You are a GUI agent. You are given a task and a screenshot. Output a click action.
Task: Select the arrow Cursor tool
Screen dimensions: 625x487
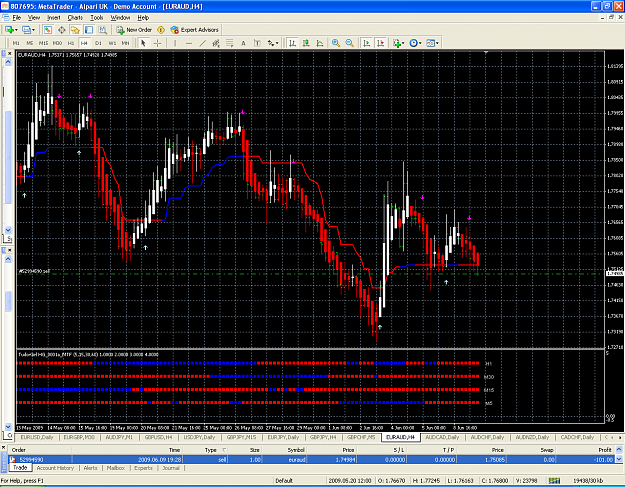click(x=143, y=43)
